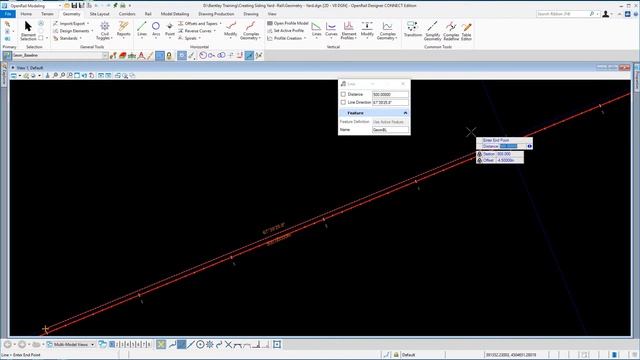Viewport: 640px width, 360px height.
Task: Open the Reverse Curves dropdown
Action: pos(197,31)
